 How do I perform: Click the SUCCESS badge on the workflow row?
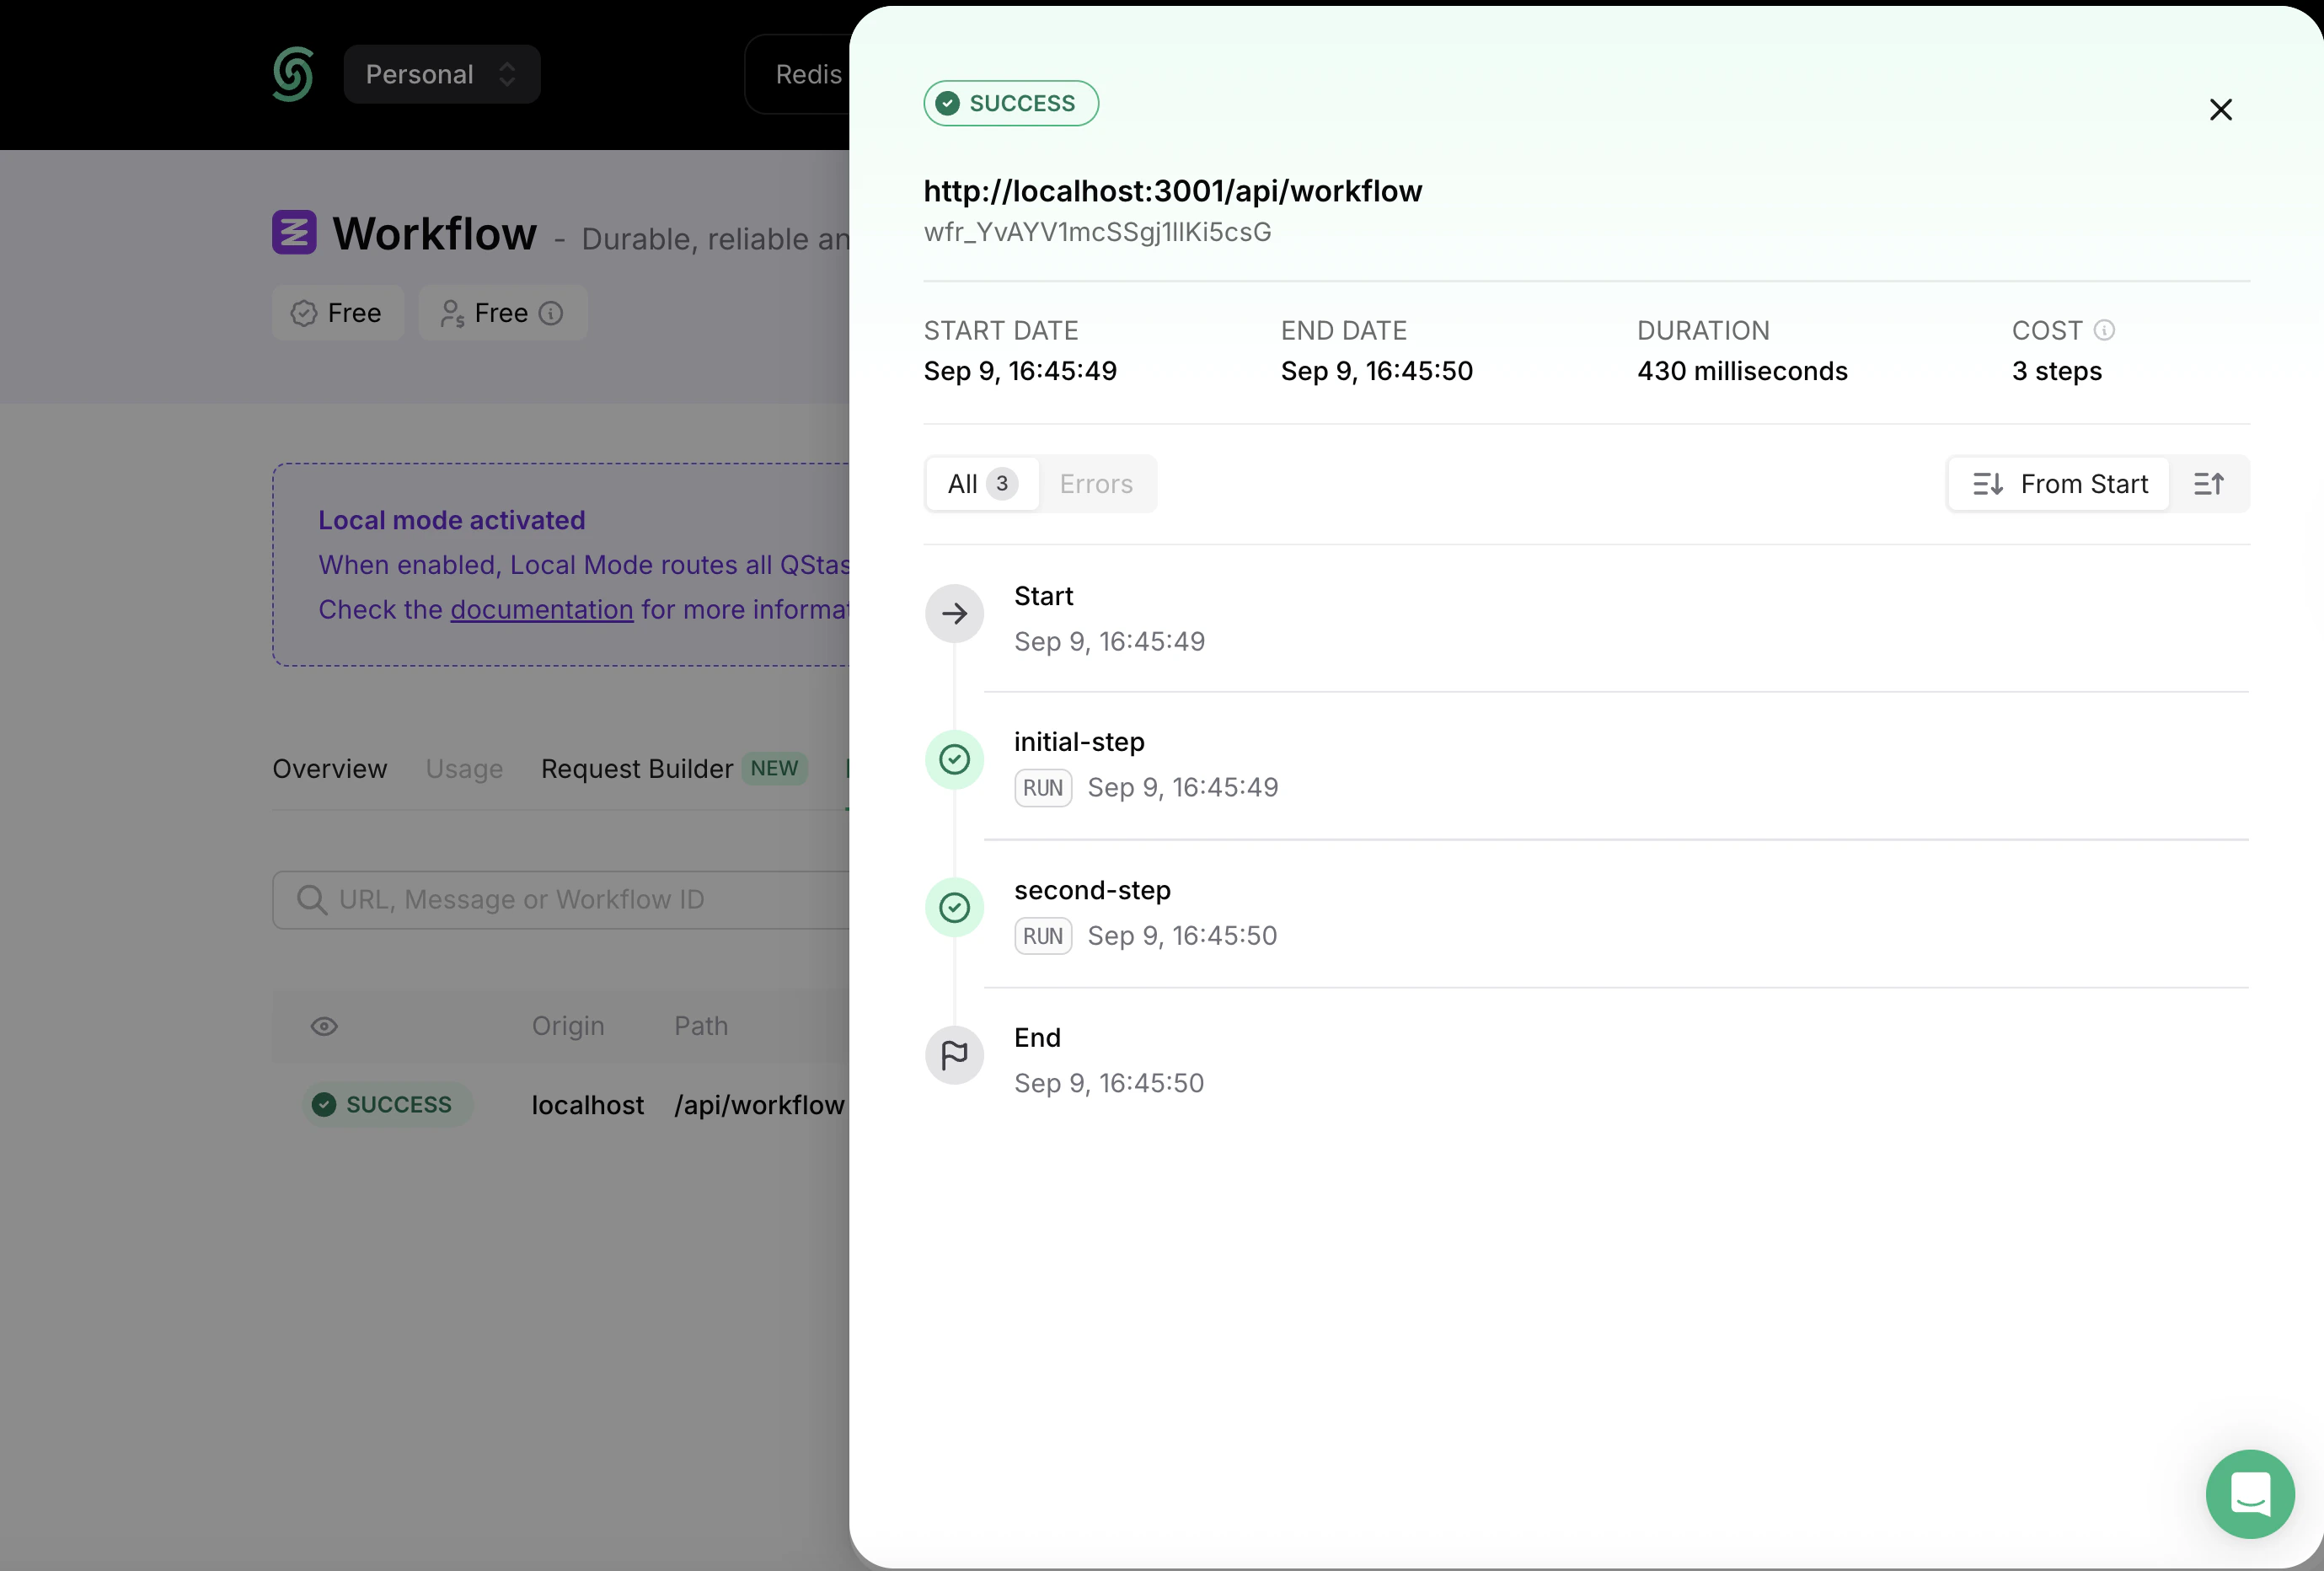(x=387, y=1104)
